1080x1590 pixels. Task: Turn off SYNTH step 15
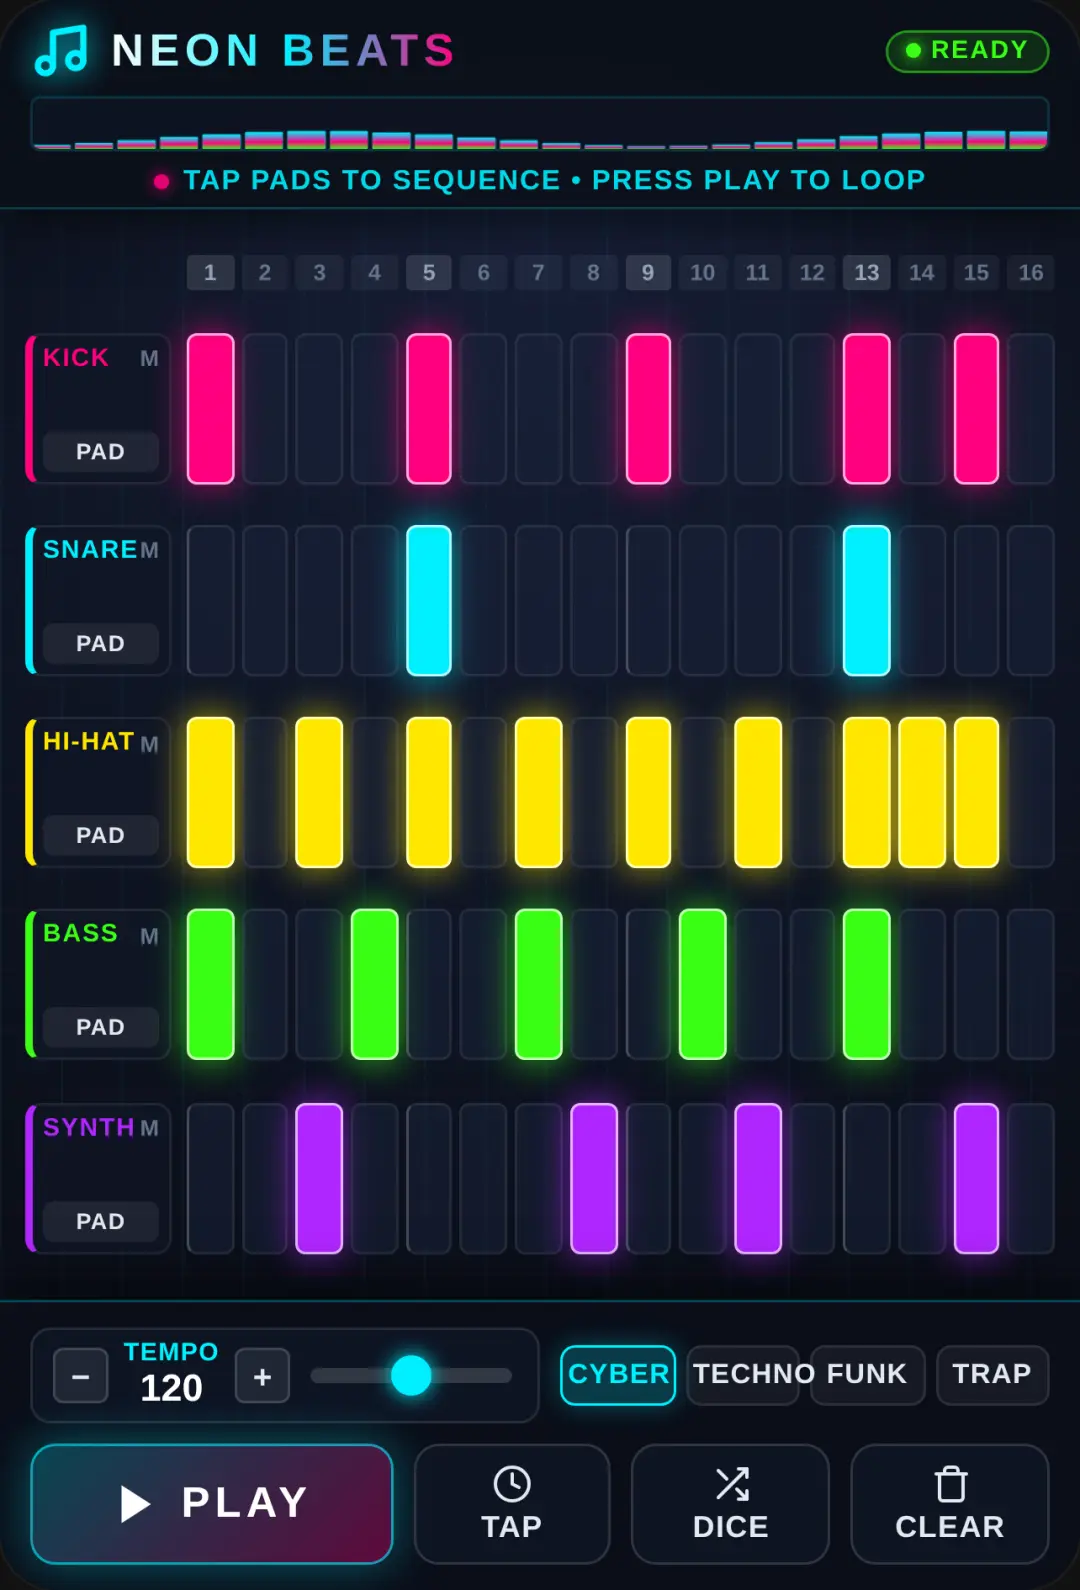[976, 1179]
